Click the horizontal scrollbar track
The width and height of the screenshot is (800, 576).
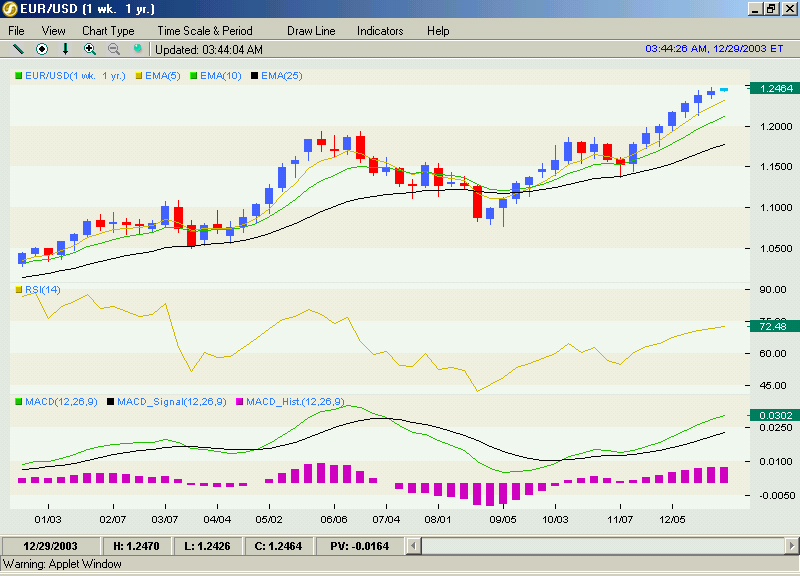pyautogui.click(x=602, y=546)
